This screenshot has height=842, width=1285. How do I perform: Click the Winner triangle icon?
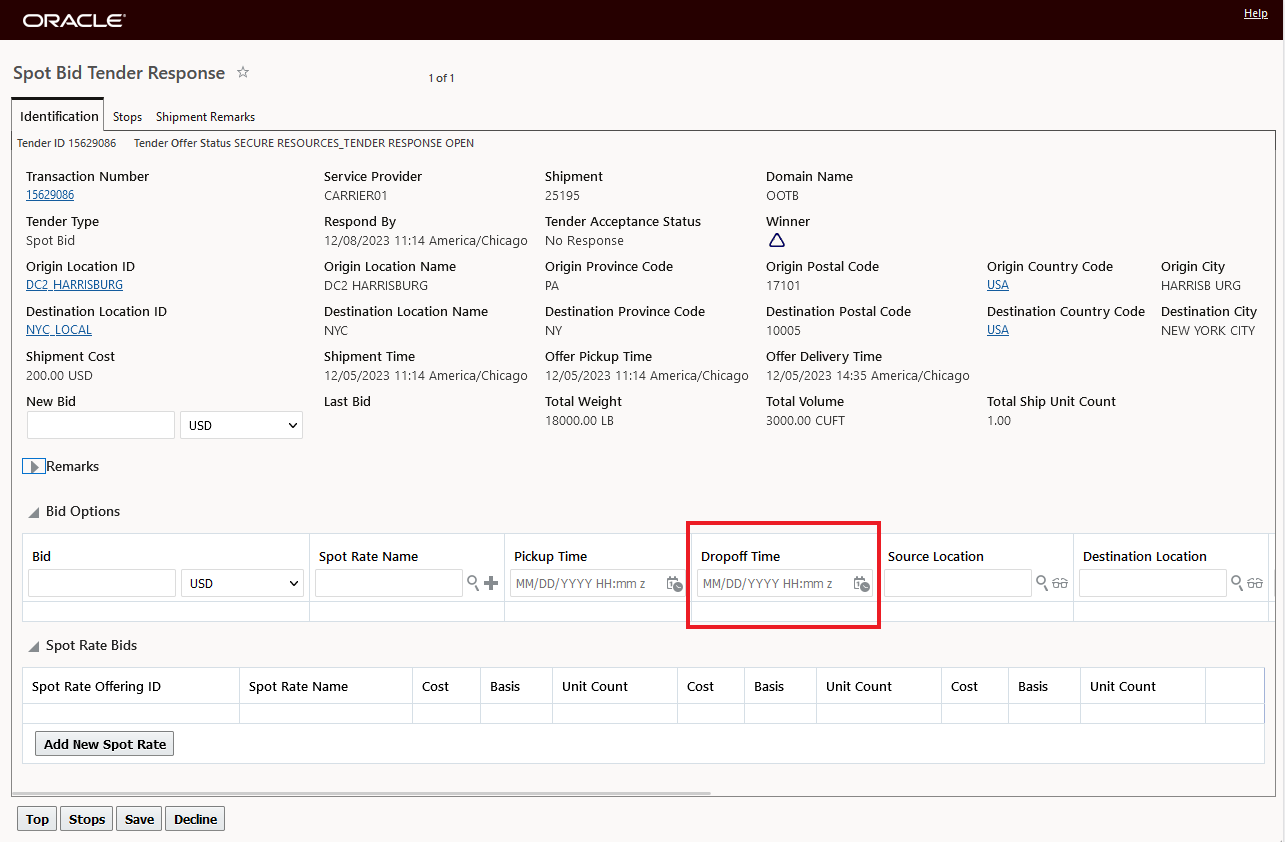(777, 240)
